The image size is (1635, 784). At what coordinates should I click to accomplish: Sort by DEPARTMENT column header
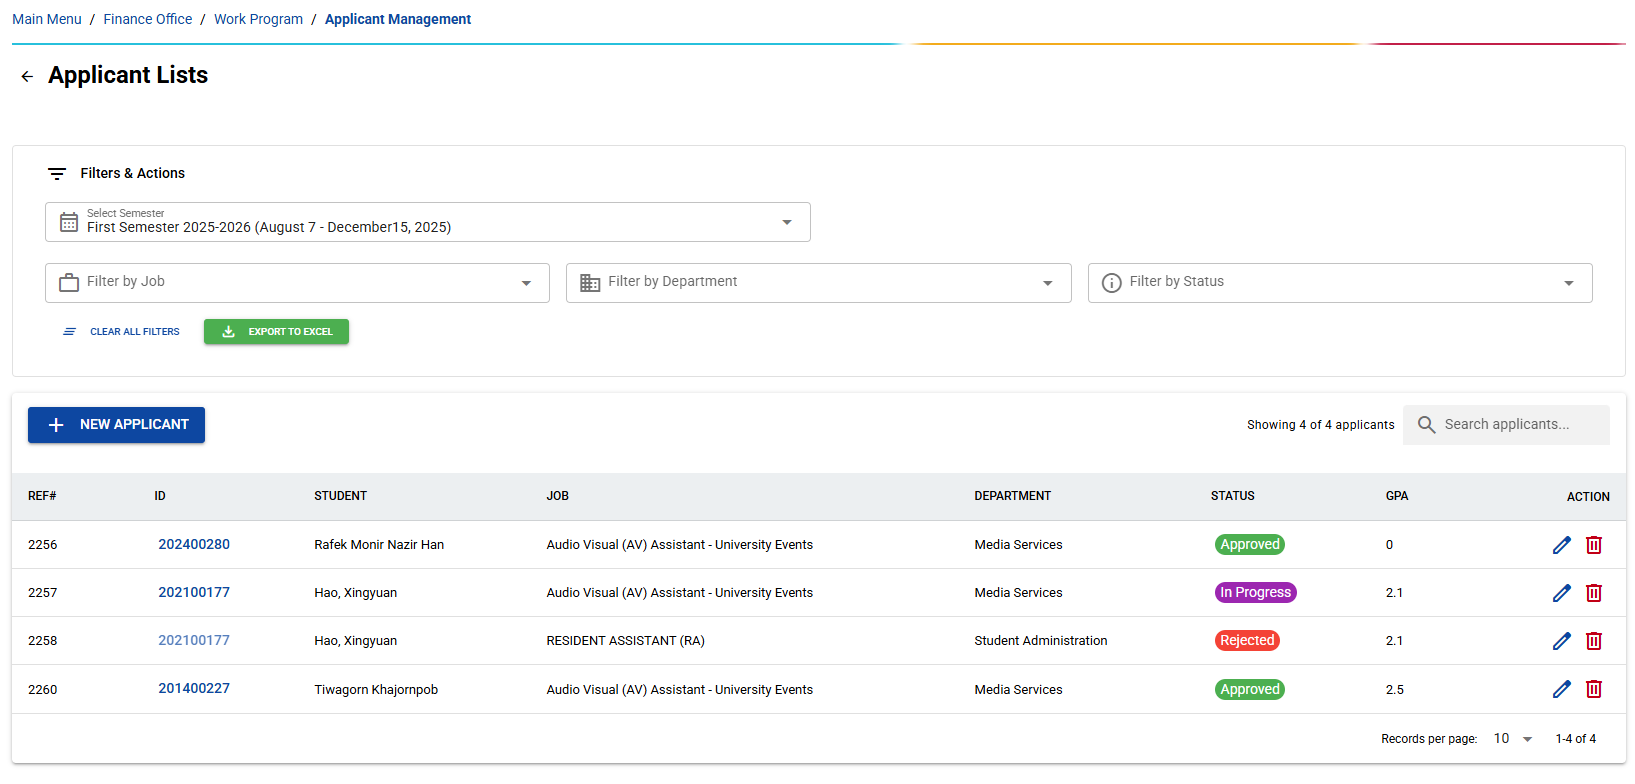click(x=1012, y=496)
